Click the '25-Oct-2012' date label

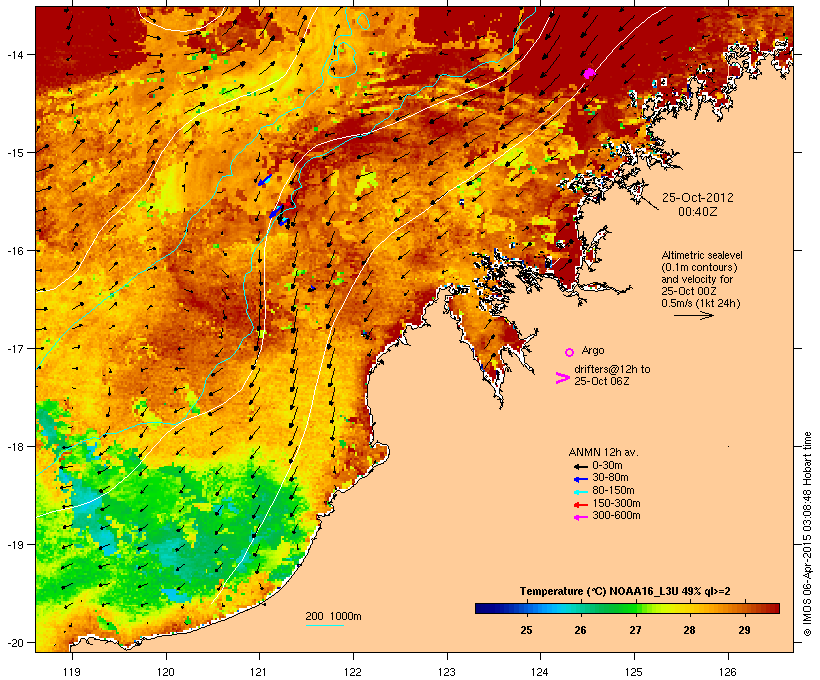tap(698, 198)
